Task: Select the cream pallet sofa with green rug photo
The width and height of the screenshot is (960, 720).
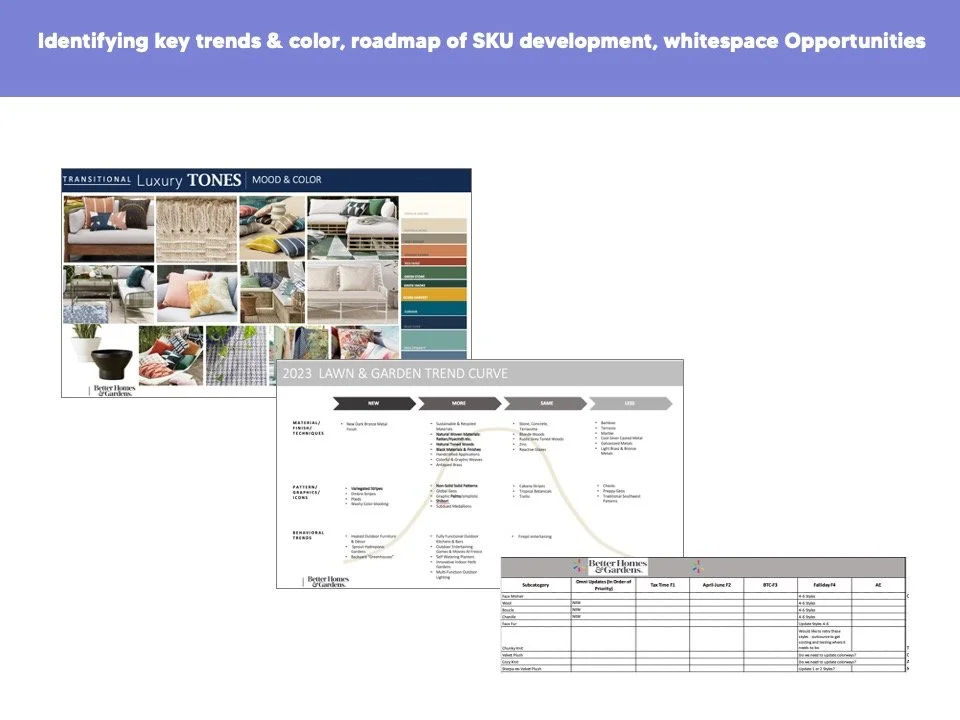Action: [x=353, y=228]
